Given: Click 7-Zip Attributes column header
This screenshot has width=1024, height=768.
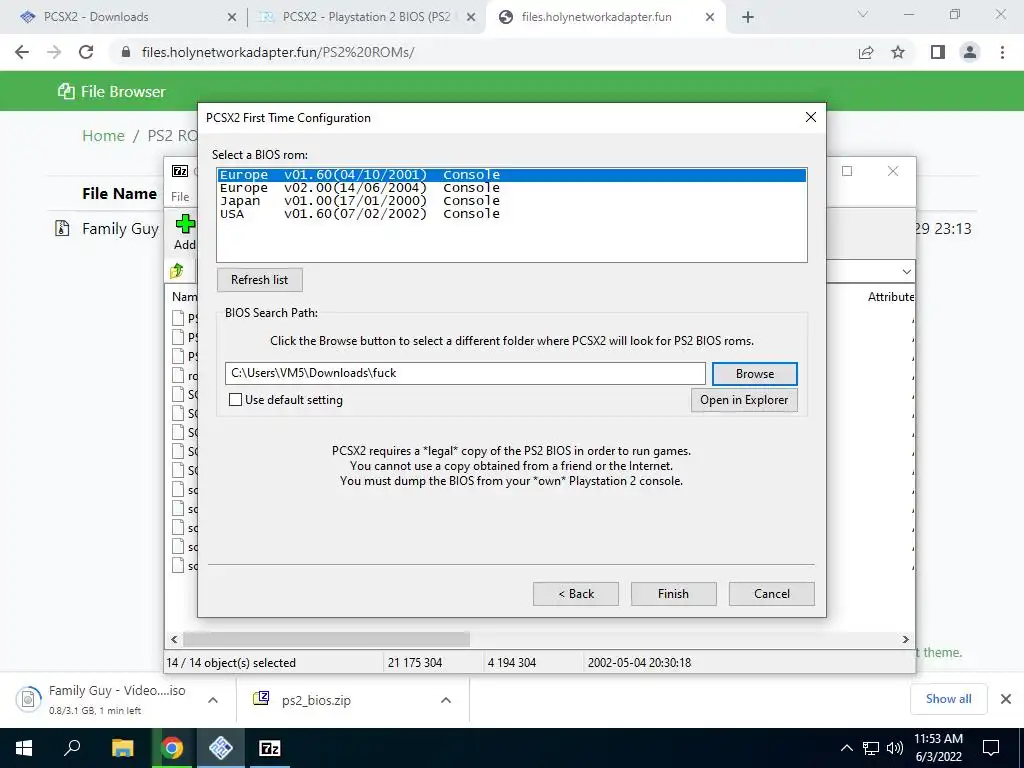Looking at the screenshot, I should point(891,296).
